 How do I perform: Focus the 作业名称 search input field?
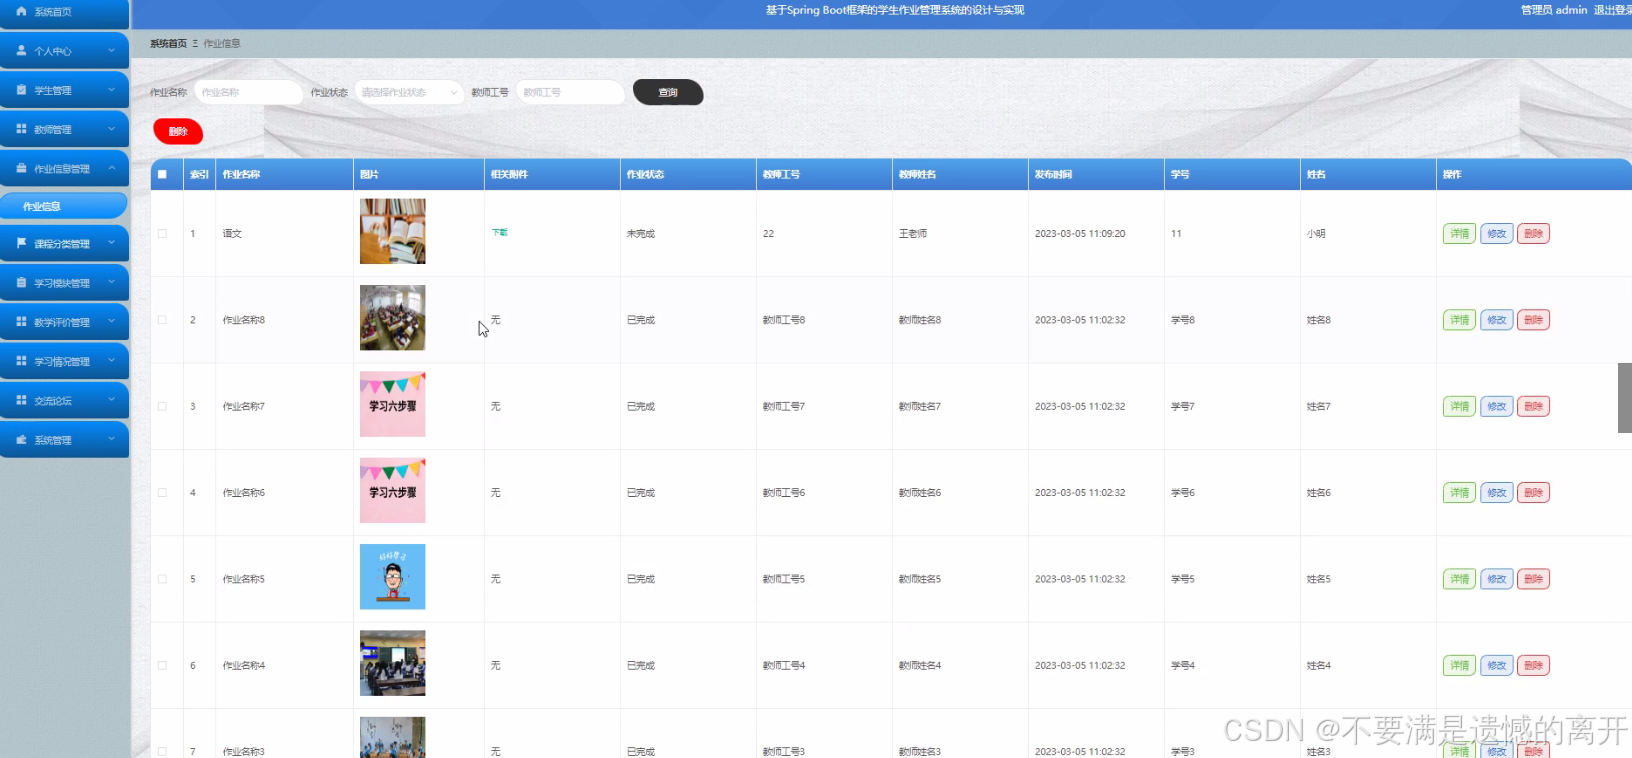point(248,92)
